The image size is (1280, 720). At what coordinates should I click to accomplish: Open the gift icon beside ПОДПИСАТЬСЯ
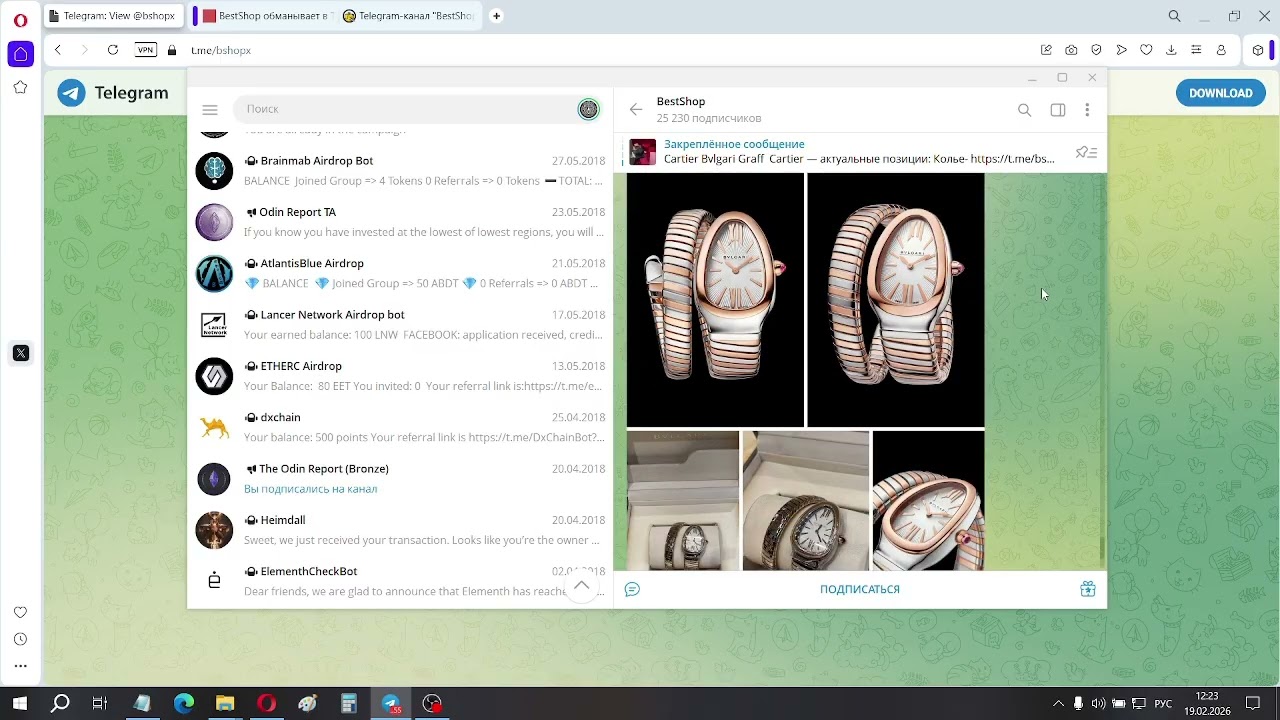1088,589
